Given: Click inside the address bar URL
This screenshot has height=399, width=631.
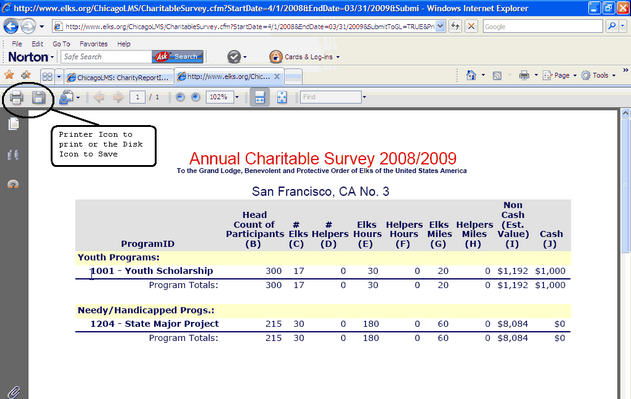Looking at the screenshot, I should [250, 27].
